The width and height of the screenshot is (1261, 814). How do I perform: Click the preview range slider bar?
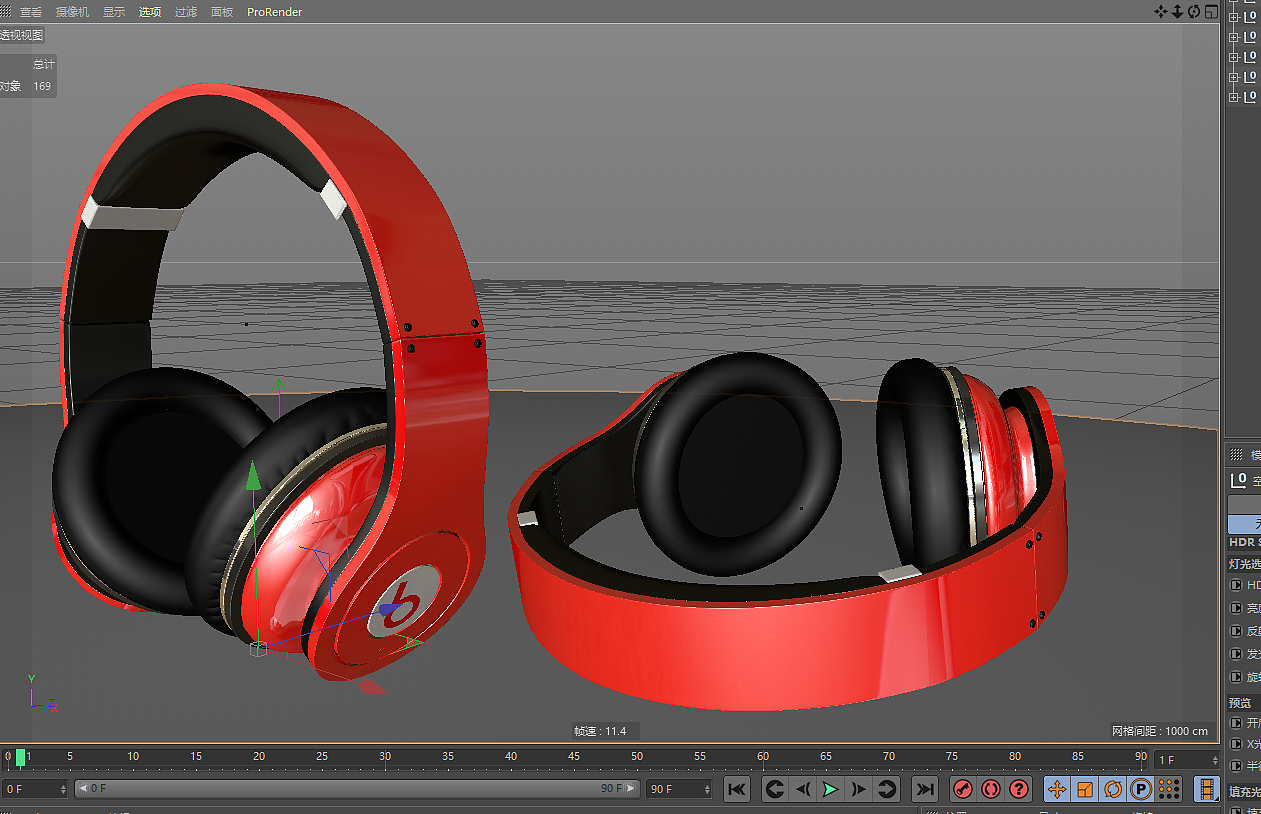tap(357, 789)
